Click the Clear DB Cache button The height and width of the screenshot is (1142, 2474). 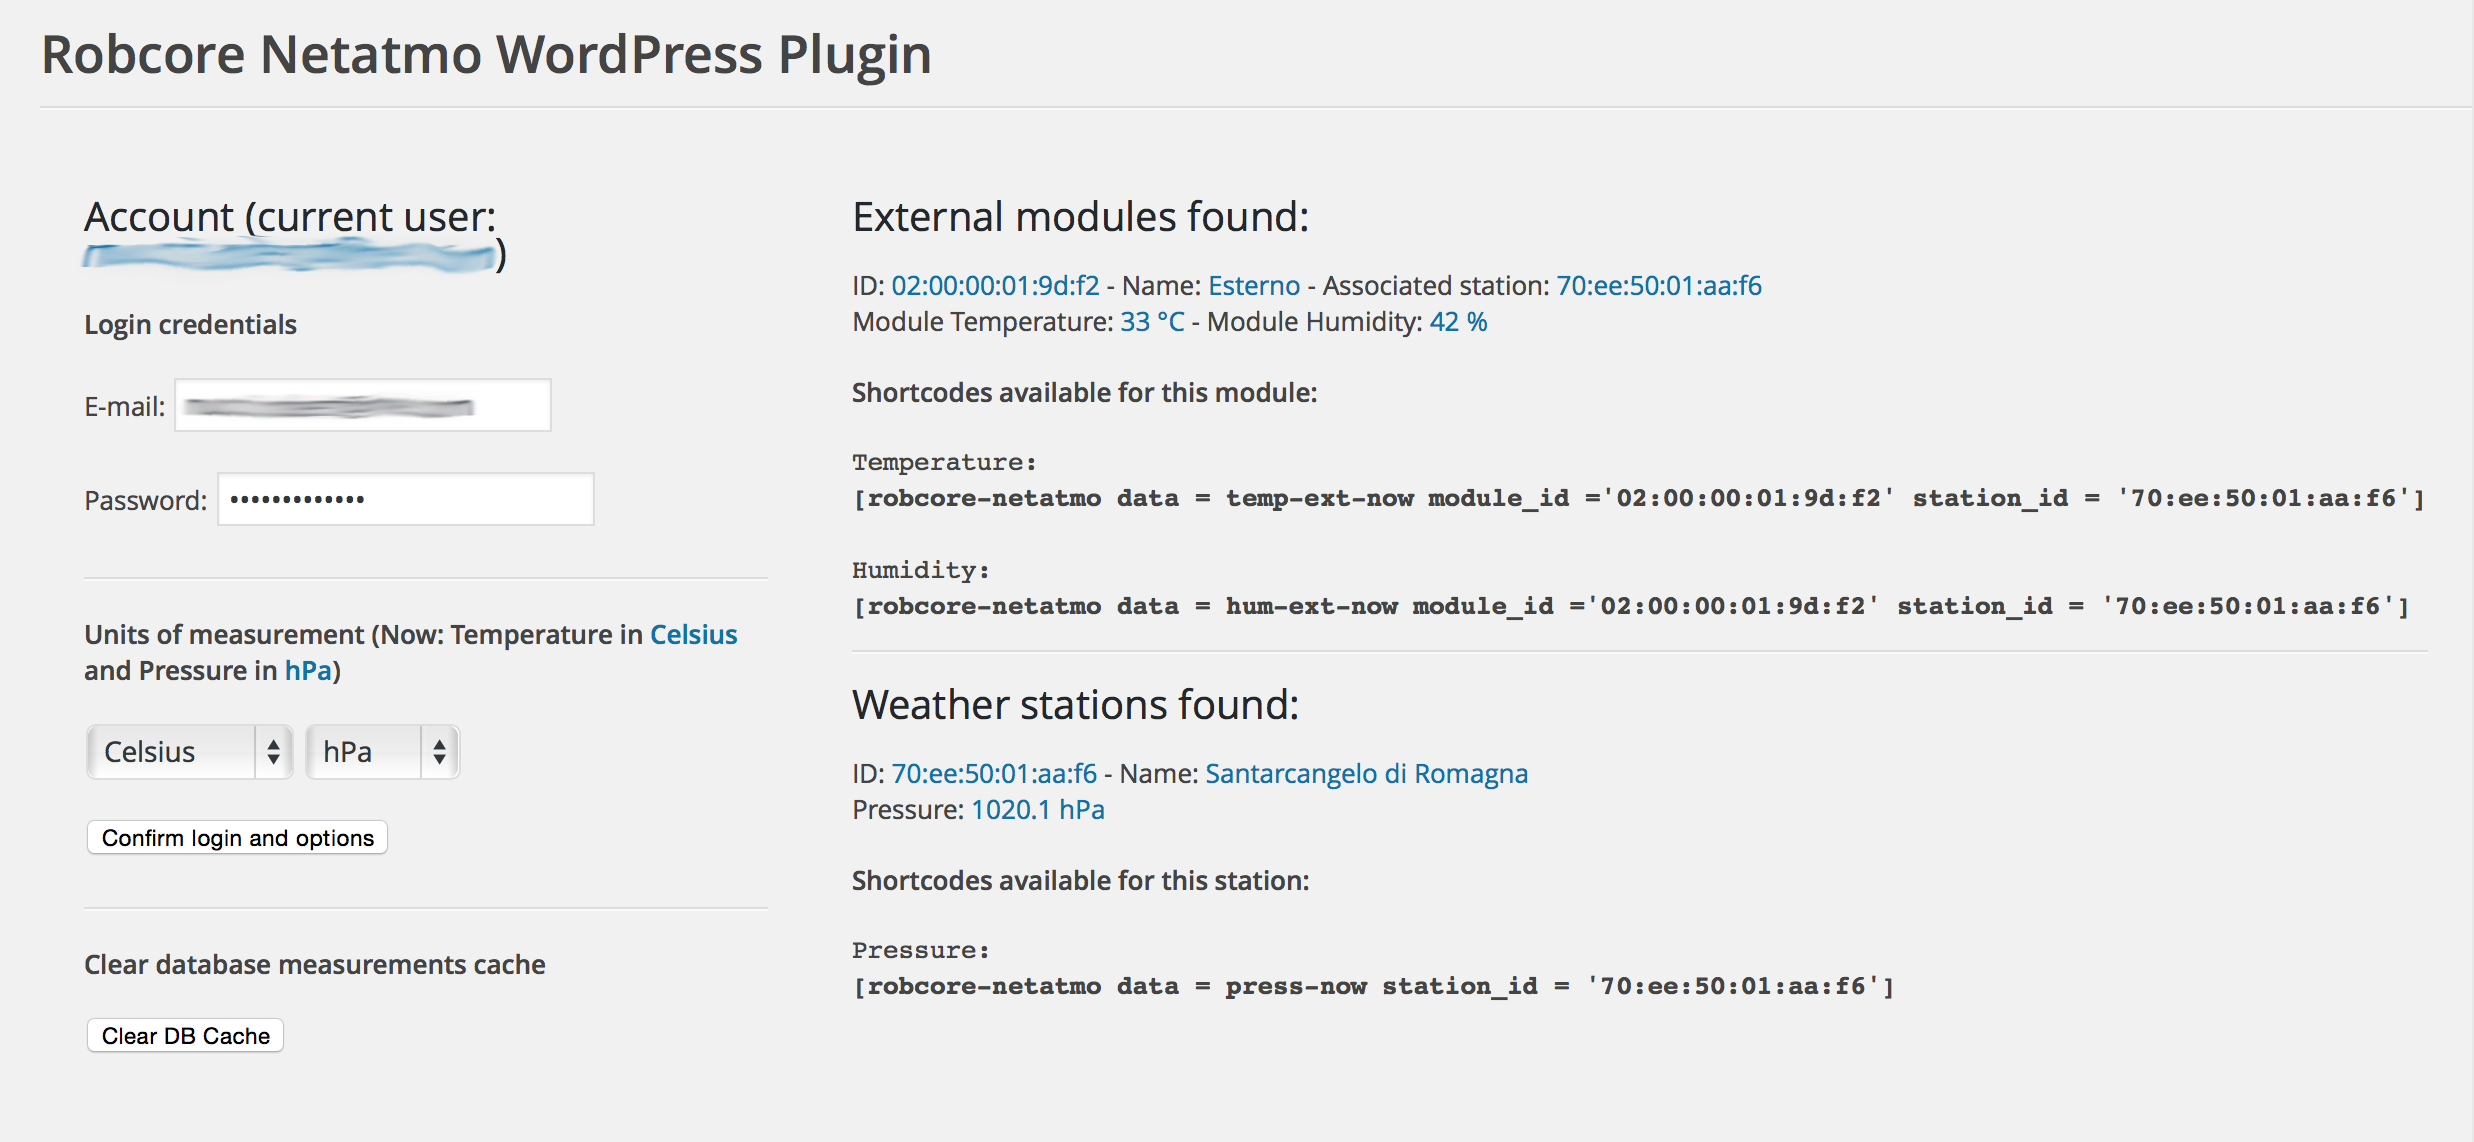point(185,1036)
